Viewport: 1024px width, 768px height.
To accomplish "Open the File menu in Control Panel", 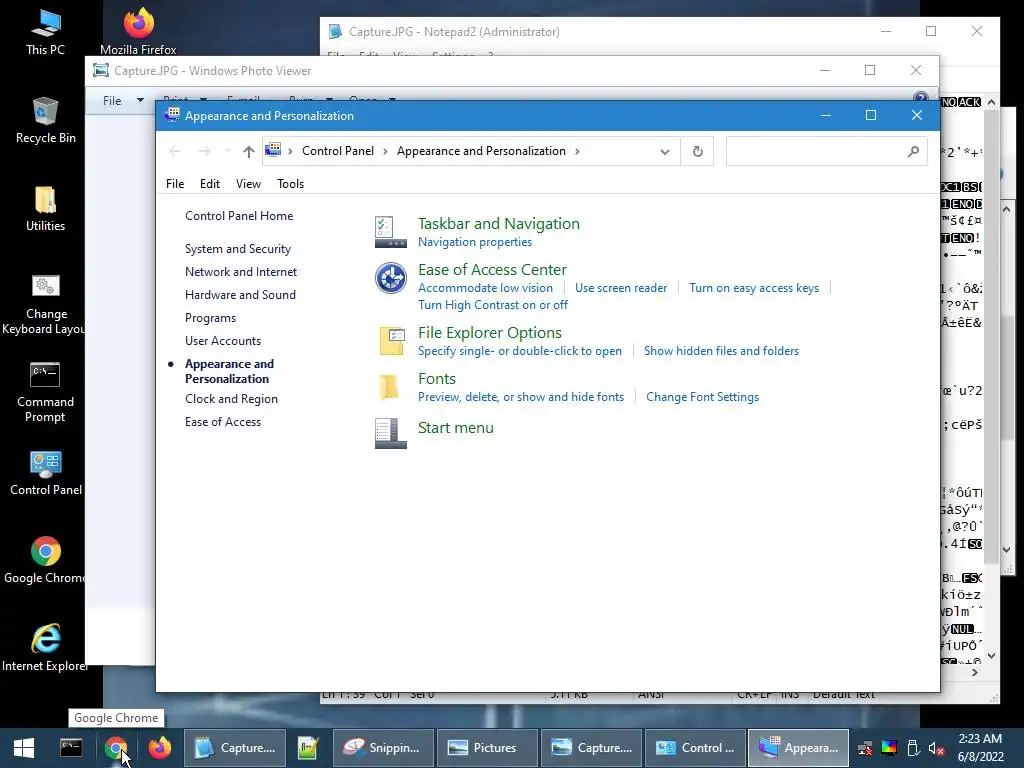I will point(174,184).
